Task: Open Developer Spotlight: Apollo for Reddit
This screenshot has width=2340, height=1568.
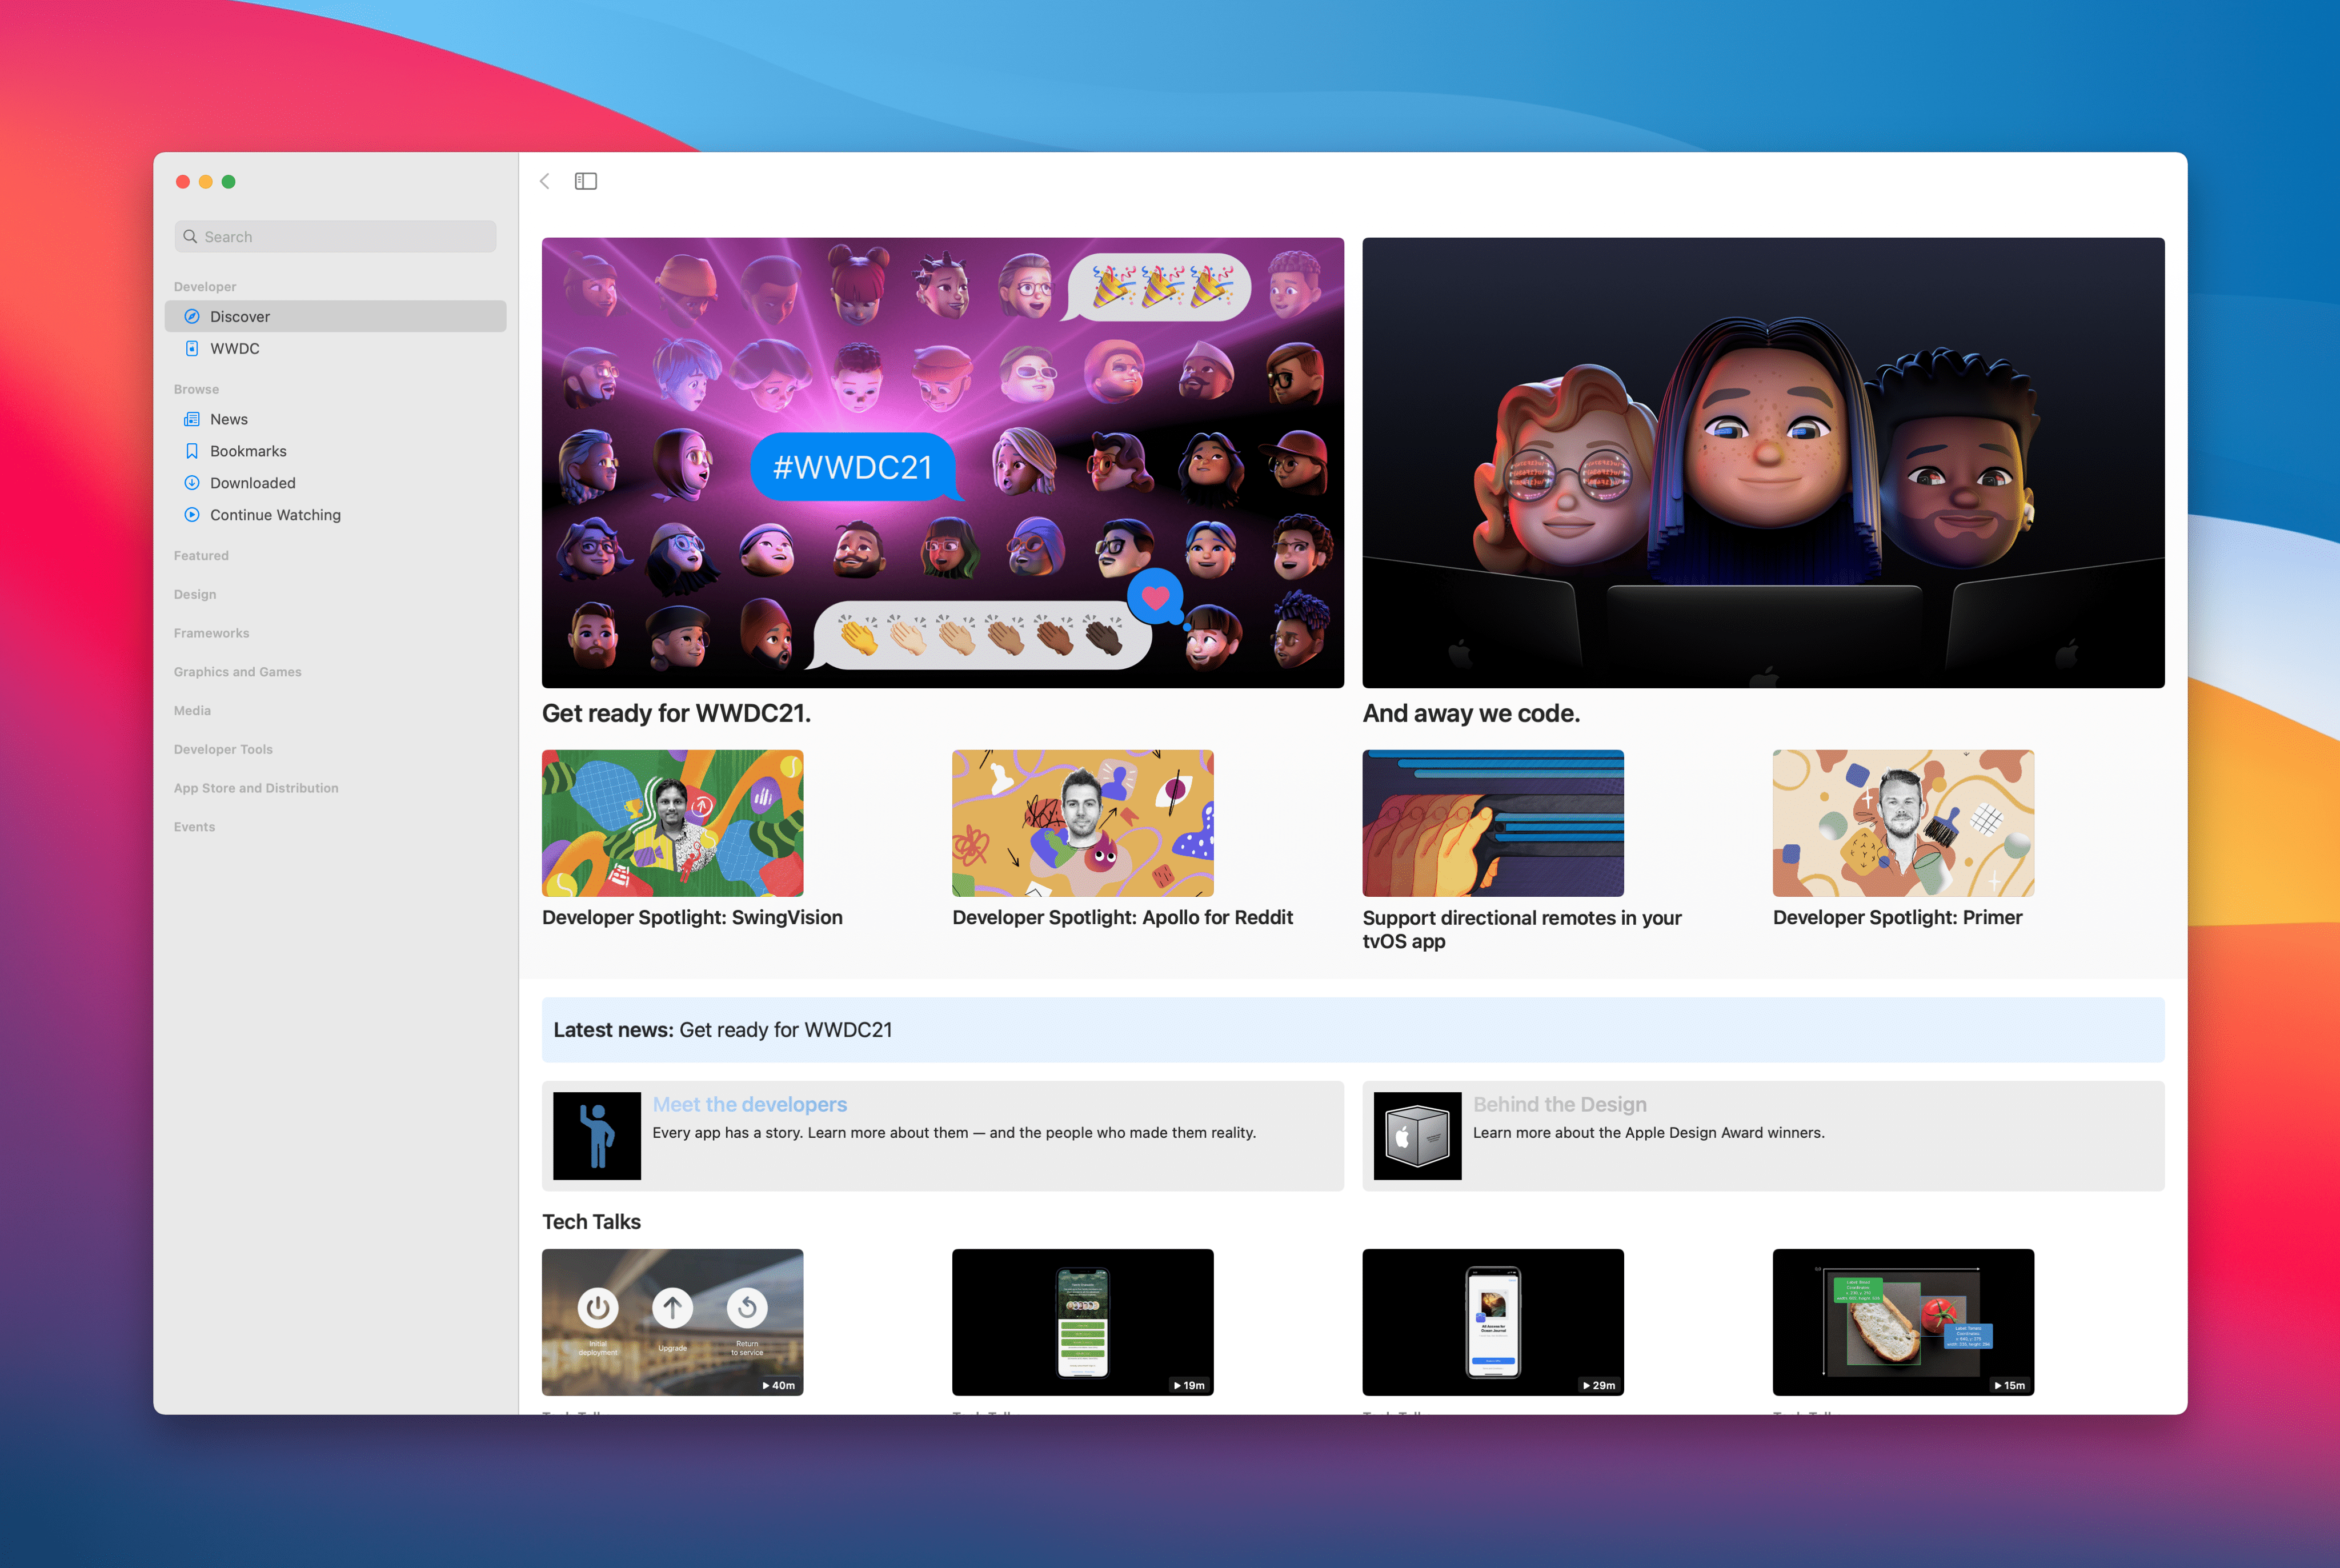Action: (1082, 823)
